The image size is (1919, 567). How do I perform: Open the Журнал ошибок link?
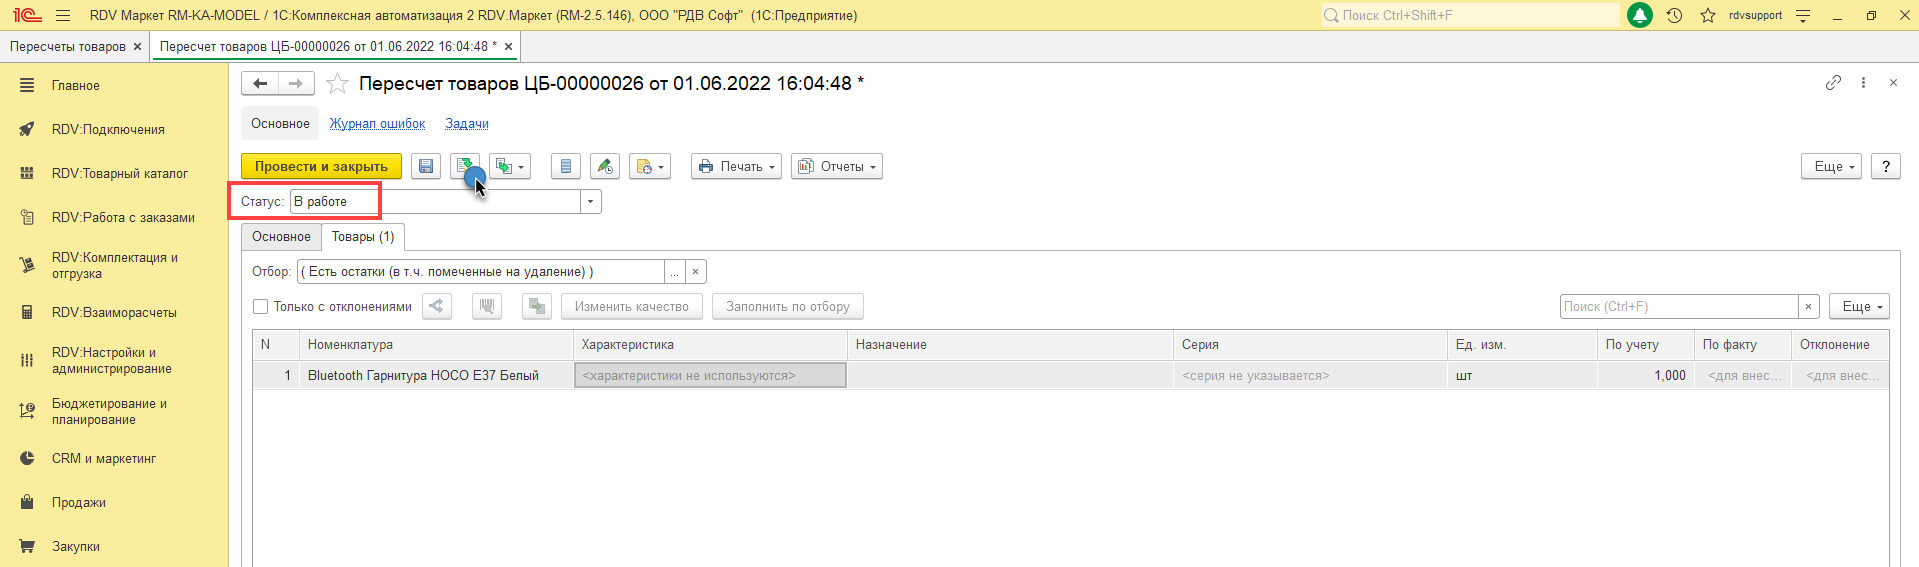tap(377, 124)
